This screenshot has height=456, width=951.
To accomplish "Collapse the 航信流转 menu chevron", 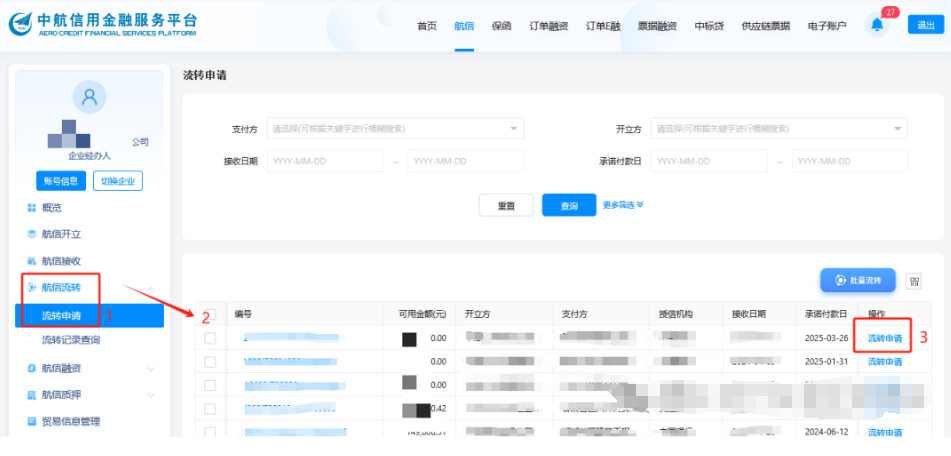I will point(151,287).
